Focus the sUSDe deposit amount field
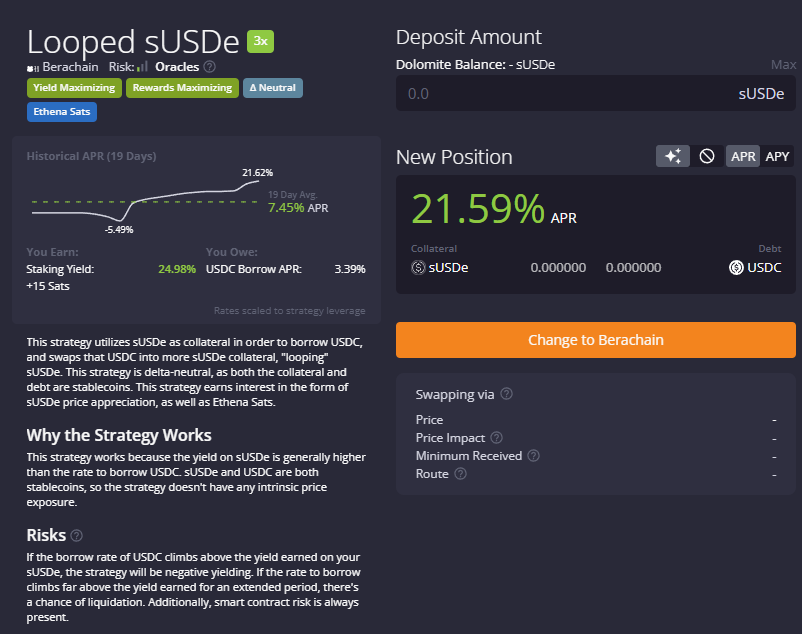 pyautogui.click(x=595, y=94)
